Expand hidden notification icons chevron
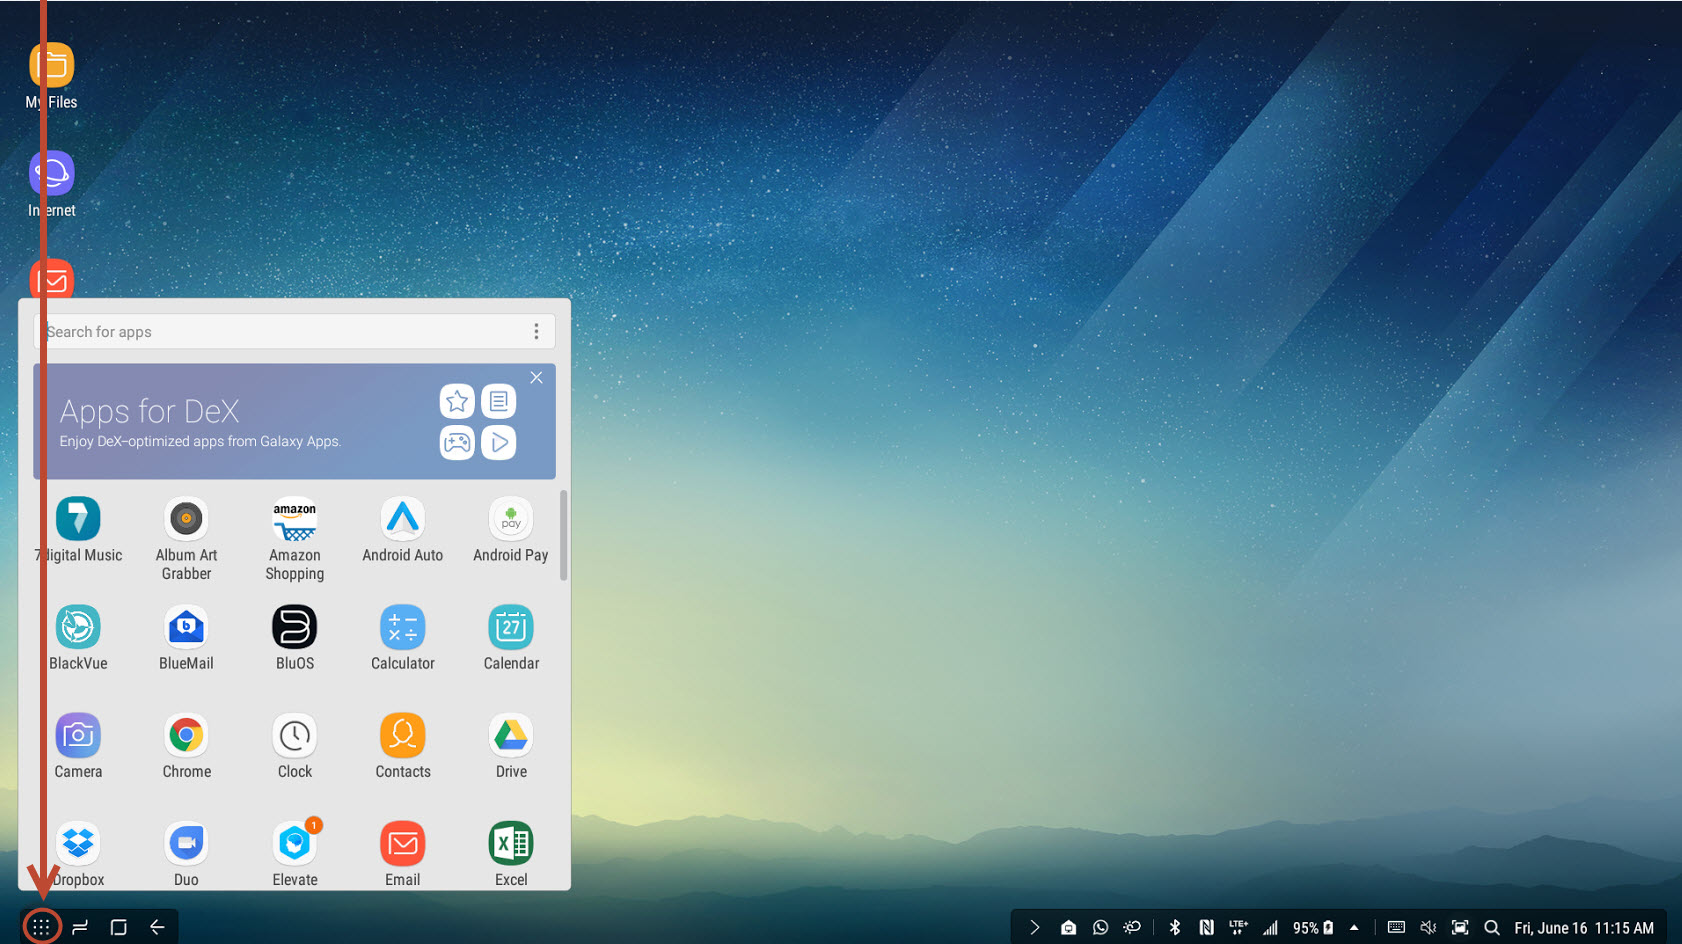 tap(1035, 928)
